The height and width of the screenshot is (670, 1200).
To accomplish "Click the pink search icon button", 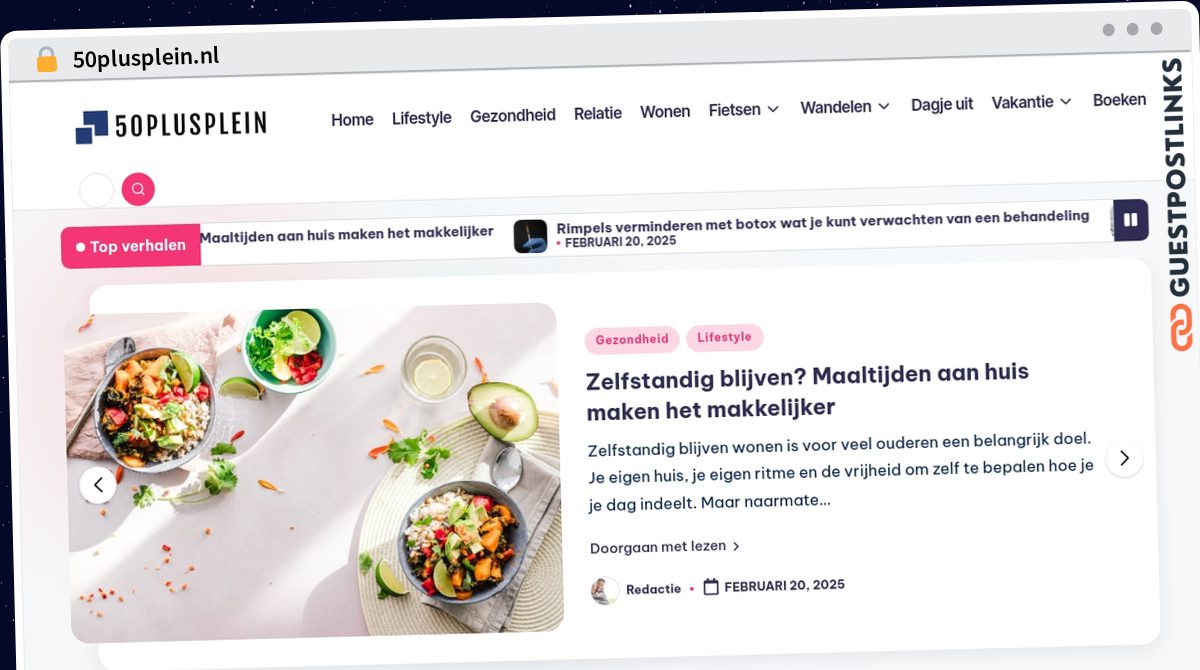I will (x=138, y=189).
